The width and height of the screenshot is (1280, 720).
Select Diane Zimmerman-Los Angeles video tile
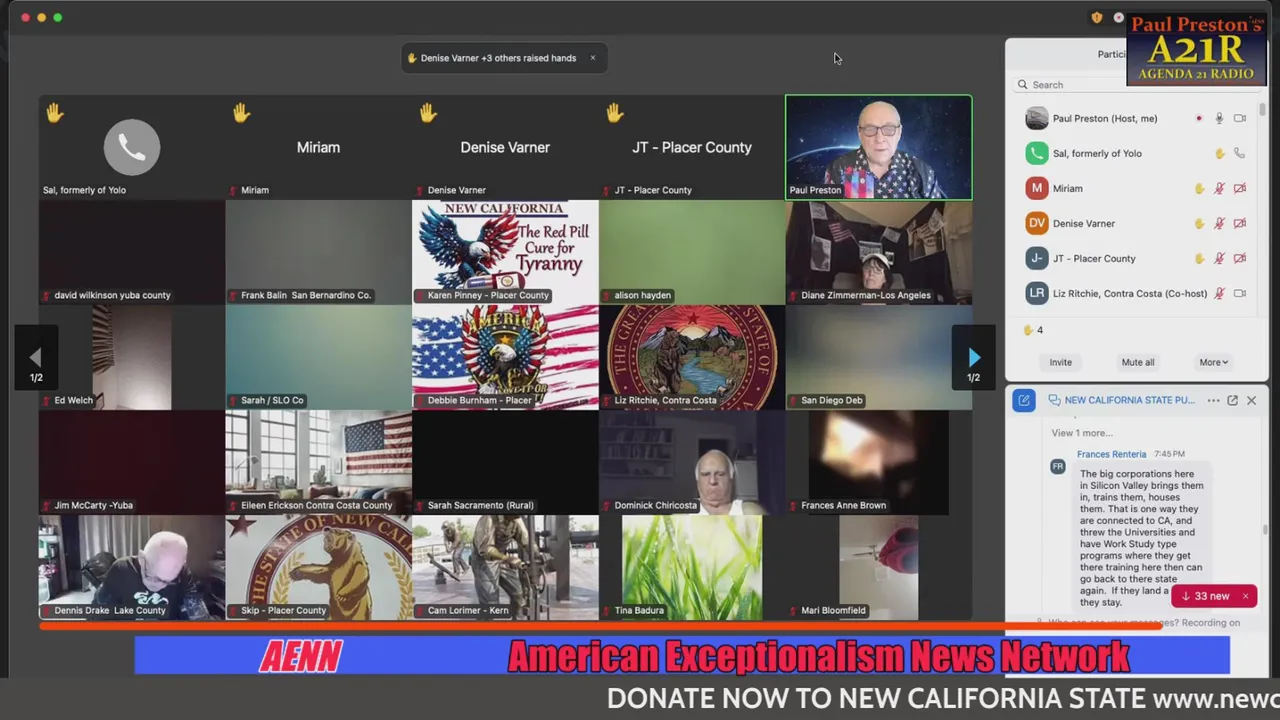point(878,252)
